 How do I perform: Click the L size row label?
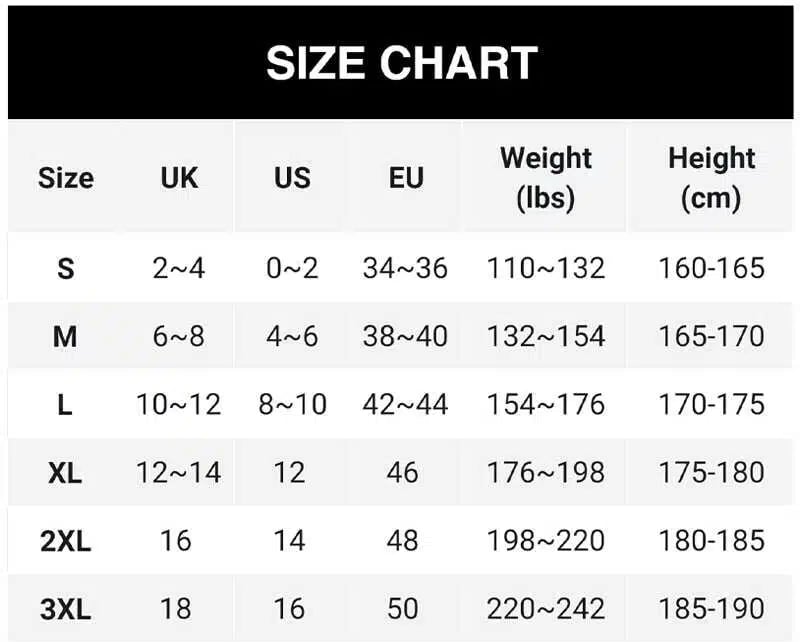pyautogui.click(x=64, y=405)
